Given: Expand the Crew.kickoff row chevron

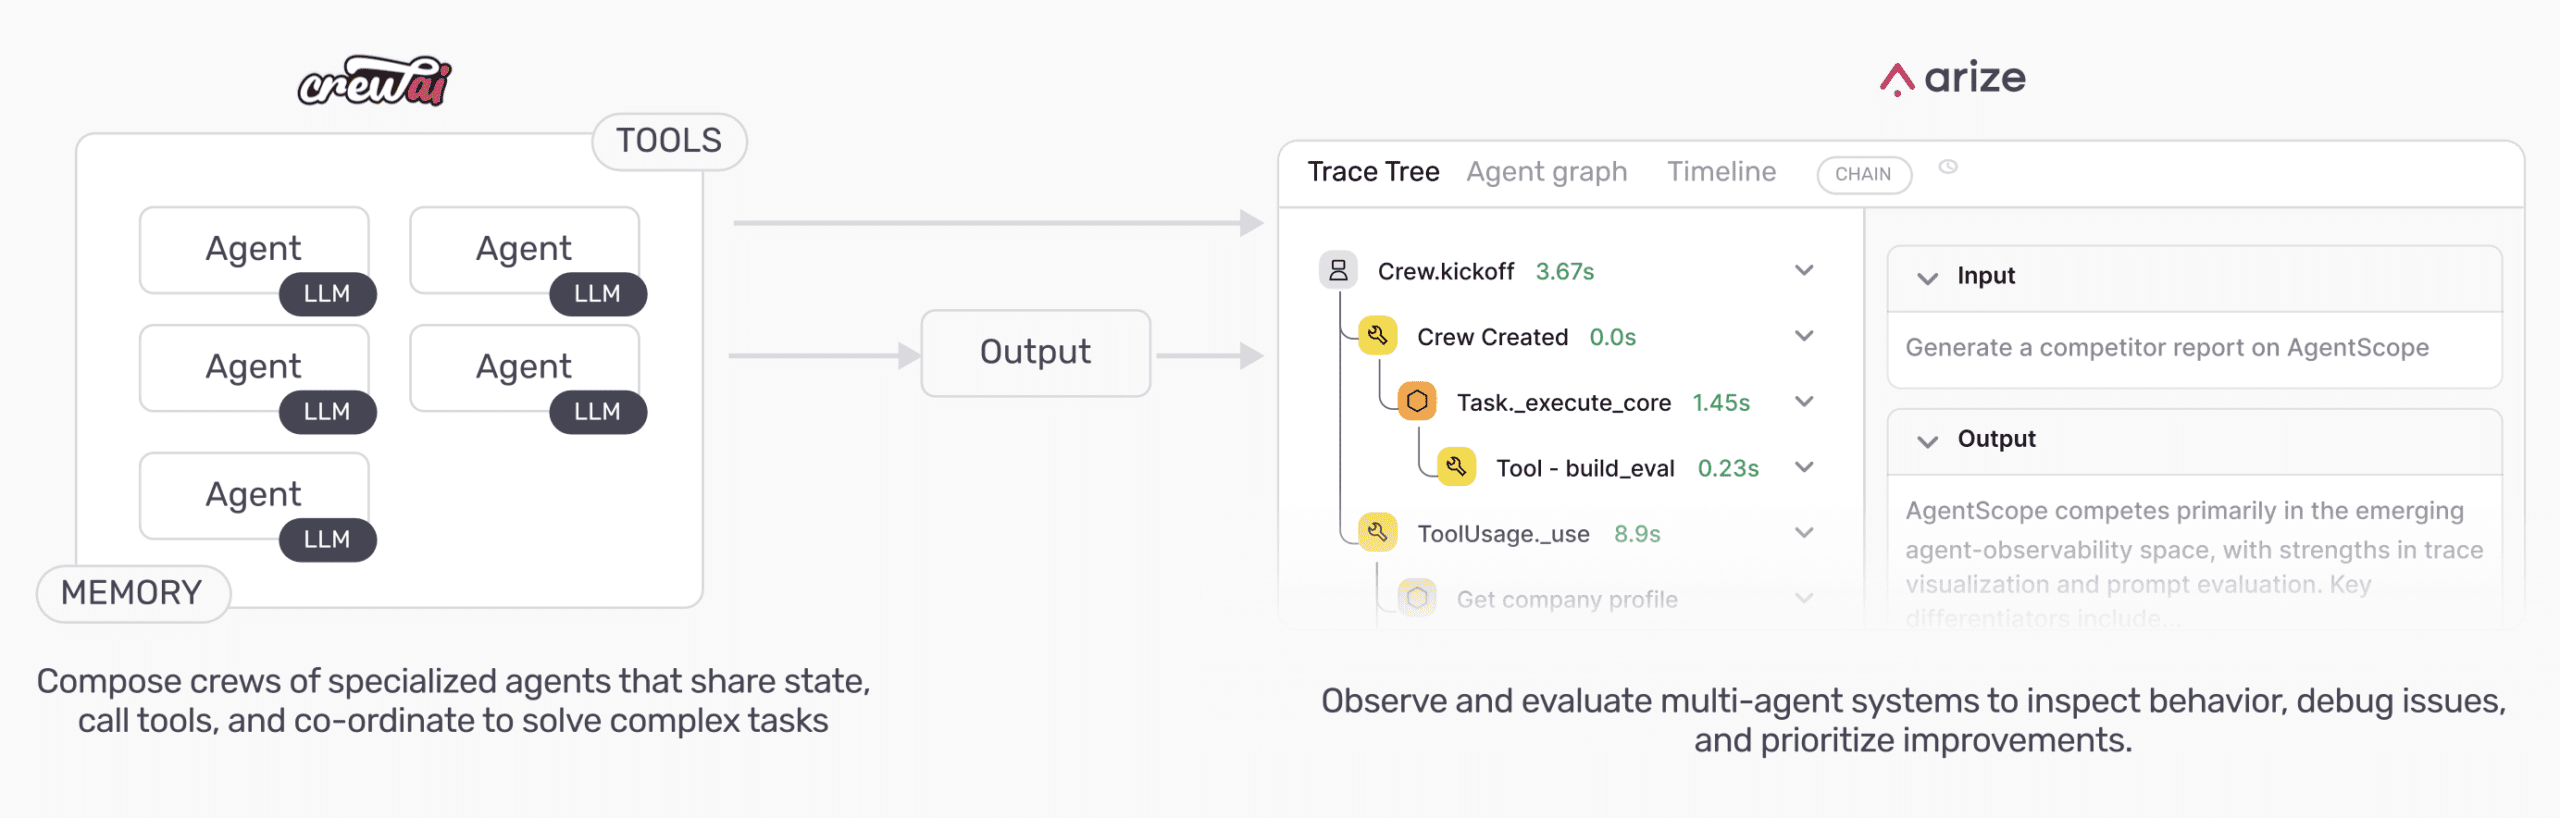Looking at the screenshot, I should pyautogui.click(x=1804, y=270).
